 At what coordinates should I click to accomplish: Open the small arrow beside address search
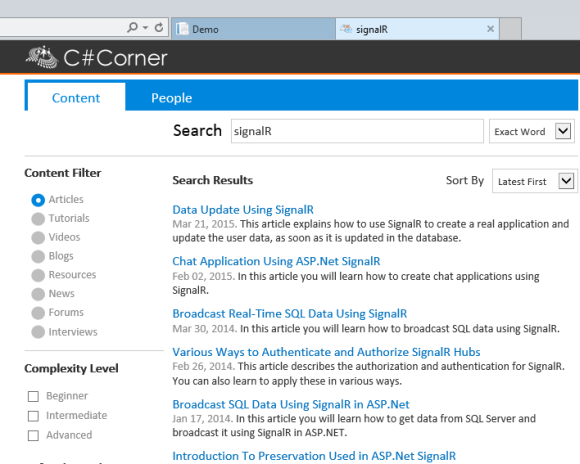coord(145,28)
